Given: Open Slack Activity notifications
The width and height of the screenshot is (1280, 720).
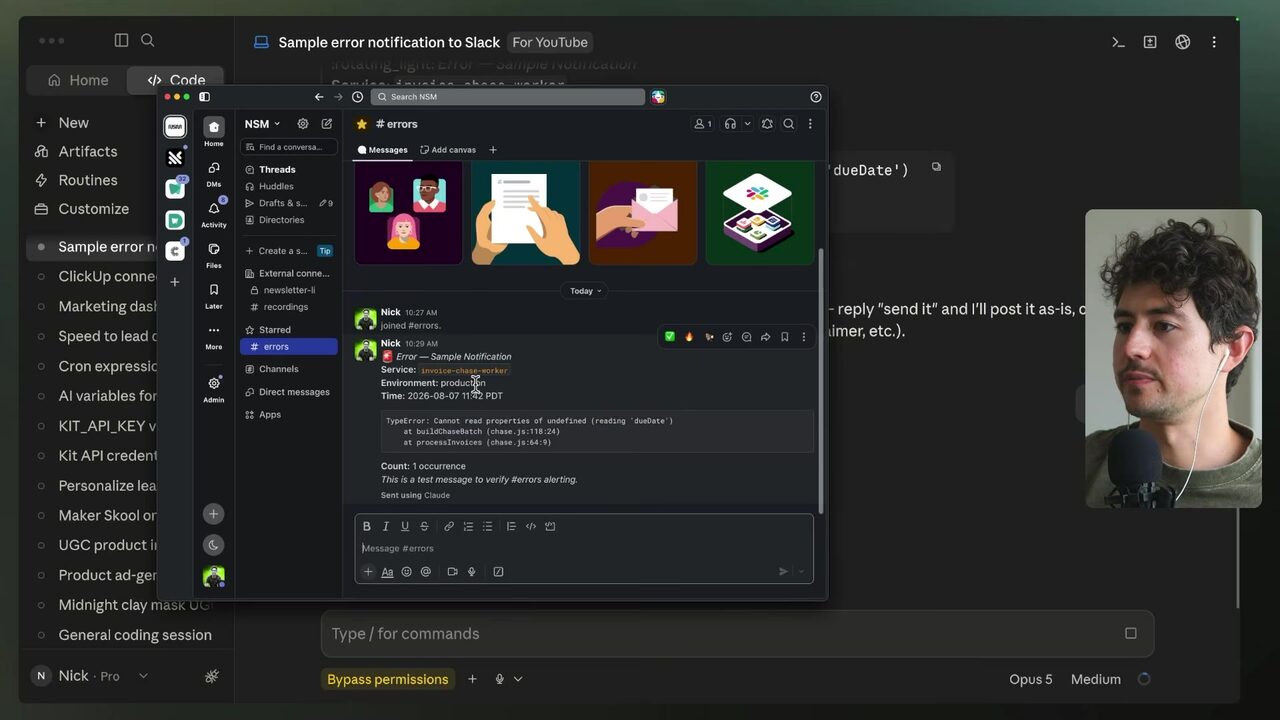Looking at the screenshot, I should 214,213.
